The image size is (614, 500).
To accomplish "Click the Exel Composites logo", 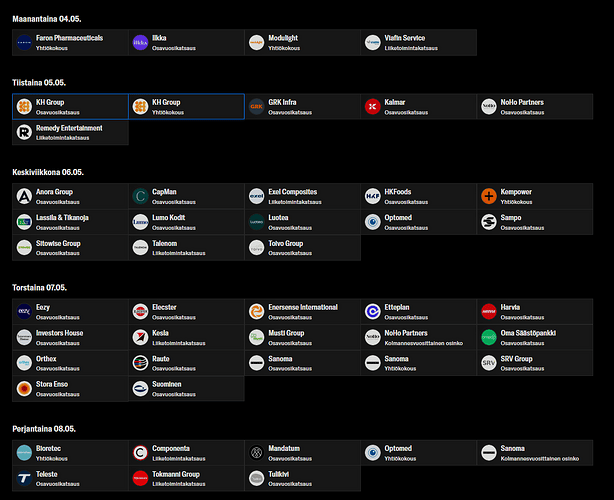I will pyautogui.click(x=256, y=196).
